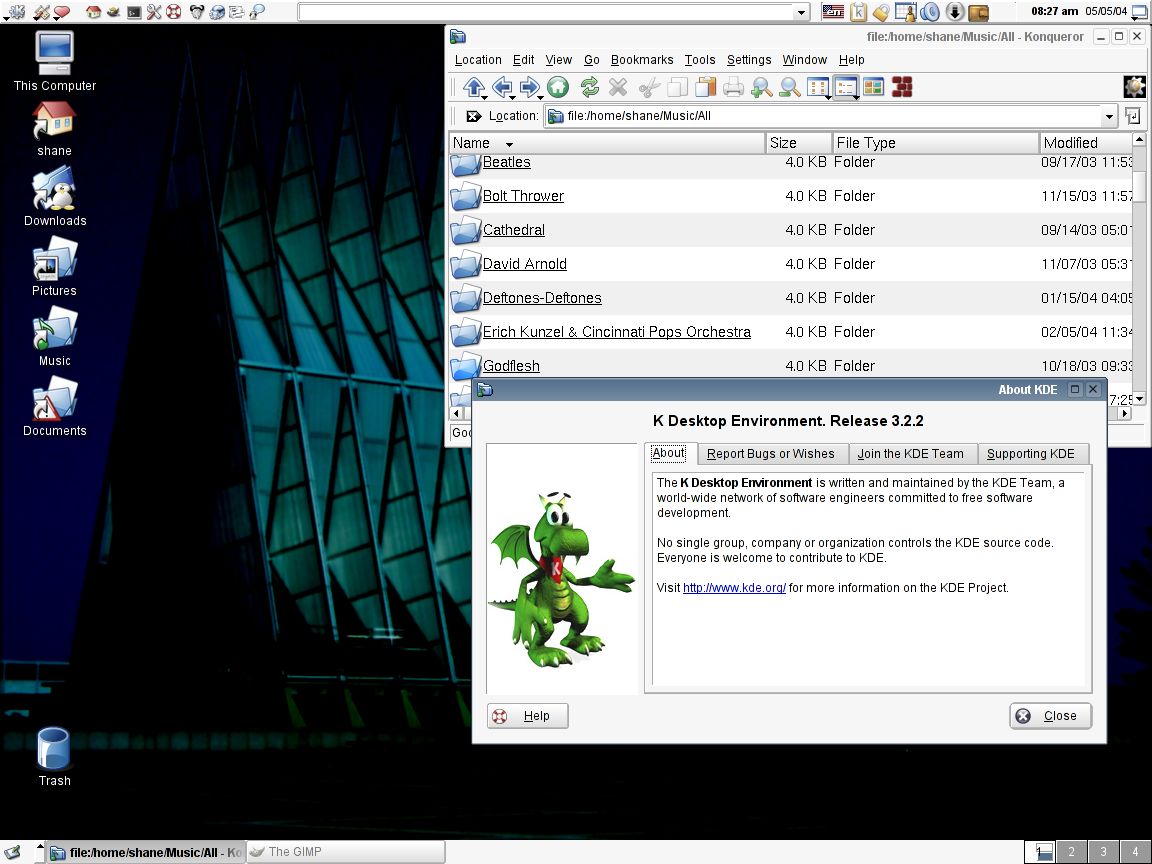Click the Up arrow in Konqueror toolbar
Screen dimensions: 1152x864
(473, 87)
